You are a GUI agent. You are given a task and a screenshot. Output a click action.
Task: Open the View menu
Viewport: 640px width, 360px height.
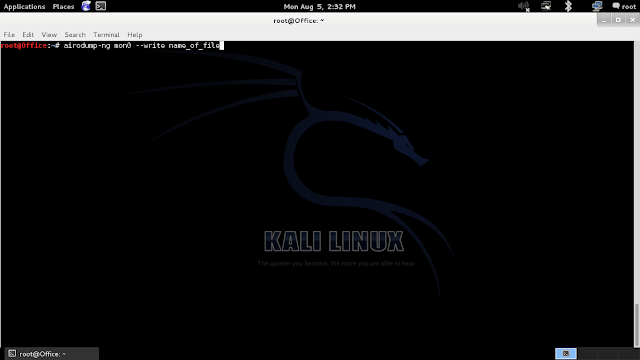pyautogui.click(x=49, y=35)
